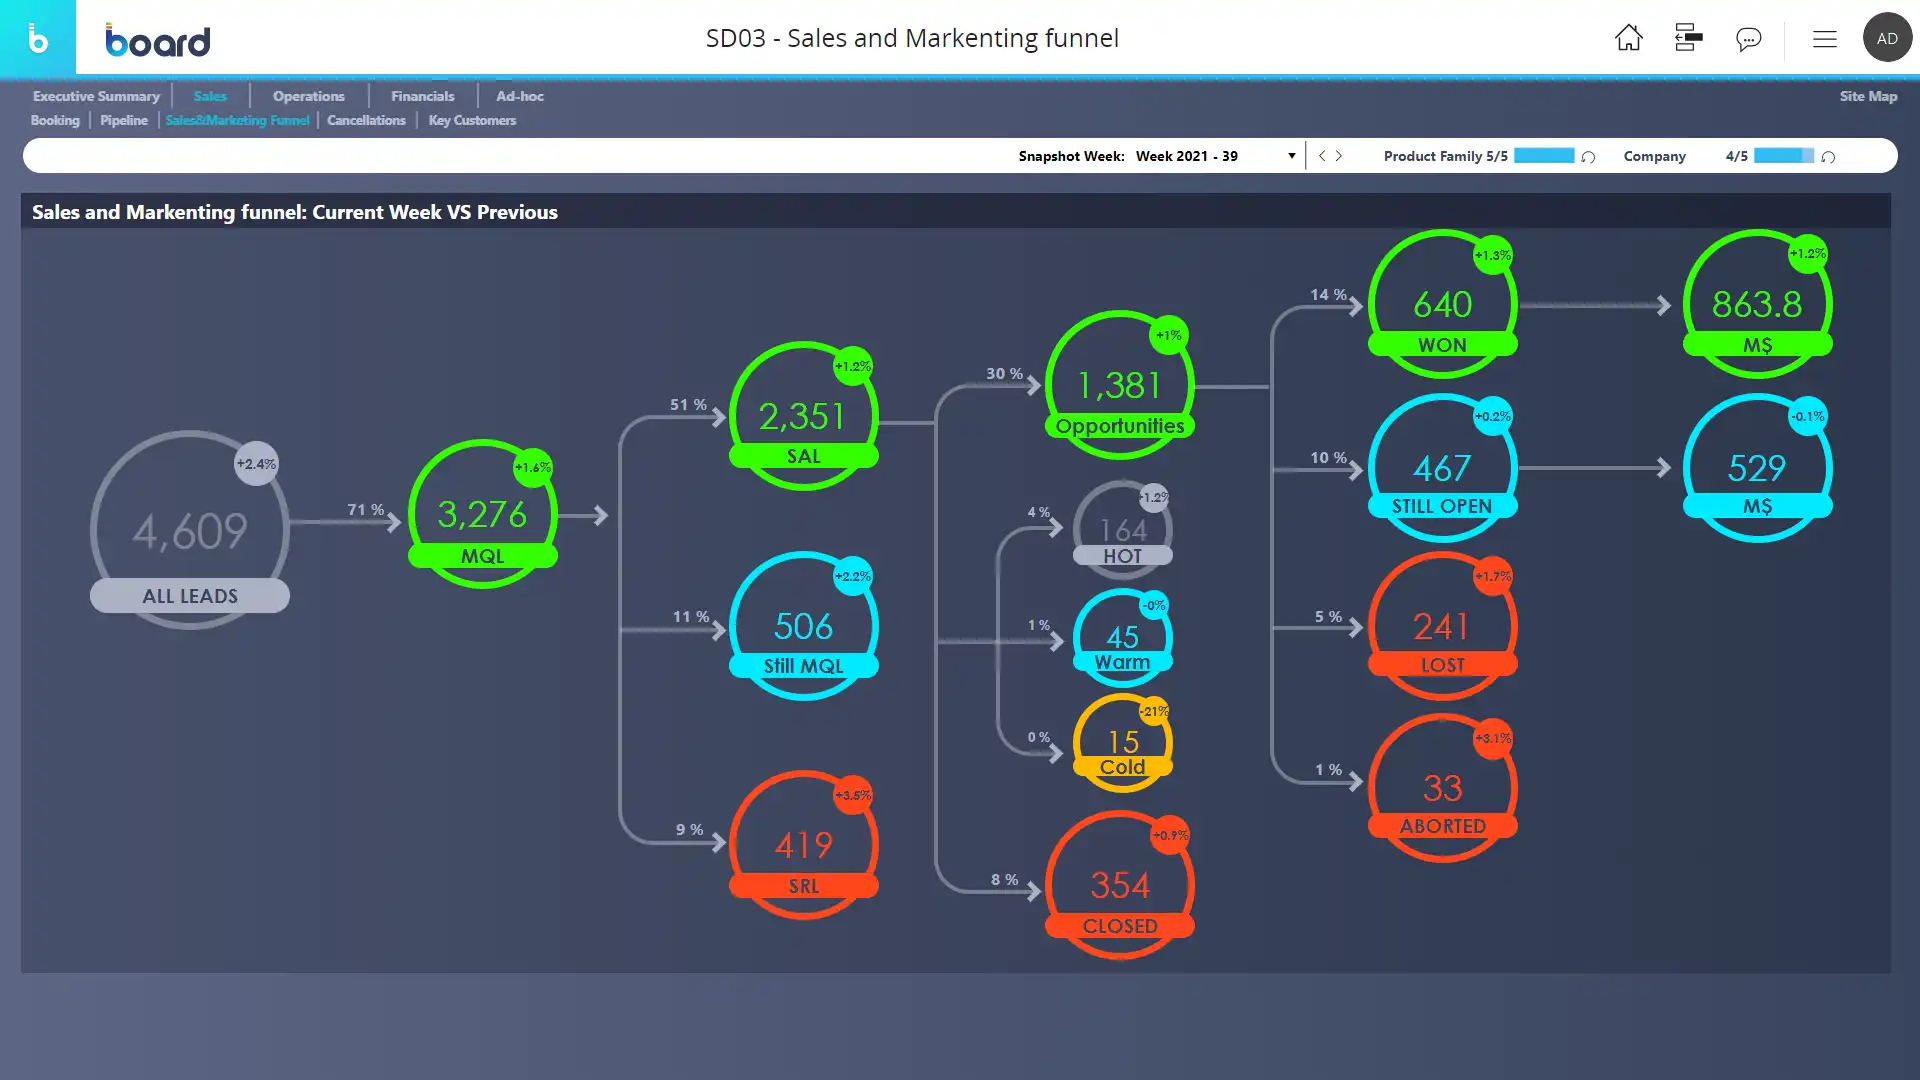Click the 529 M$ still open circle

click(x=1758, y=468)
